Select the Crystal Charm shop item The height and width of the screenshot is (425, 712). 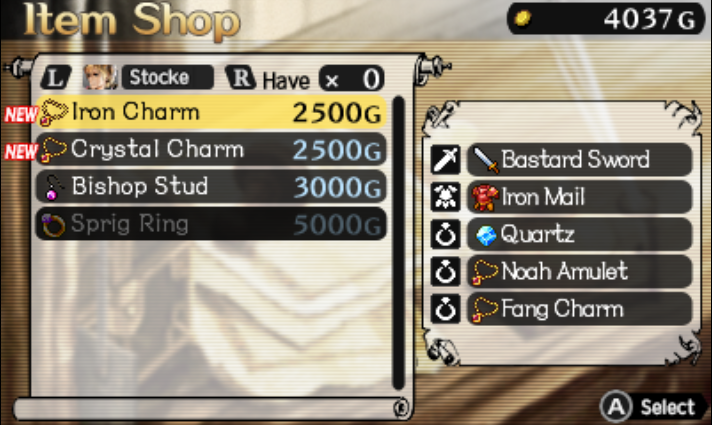coord(211,149)
